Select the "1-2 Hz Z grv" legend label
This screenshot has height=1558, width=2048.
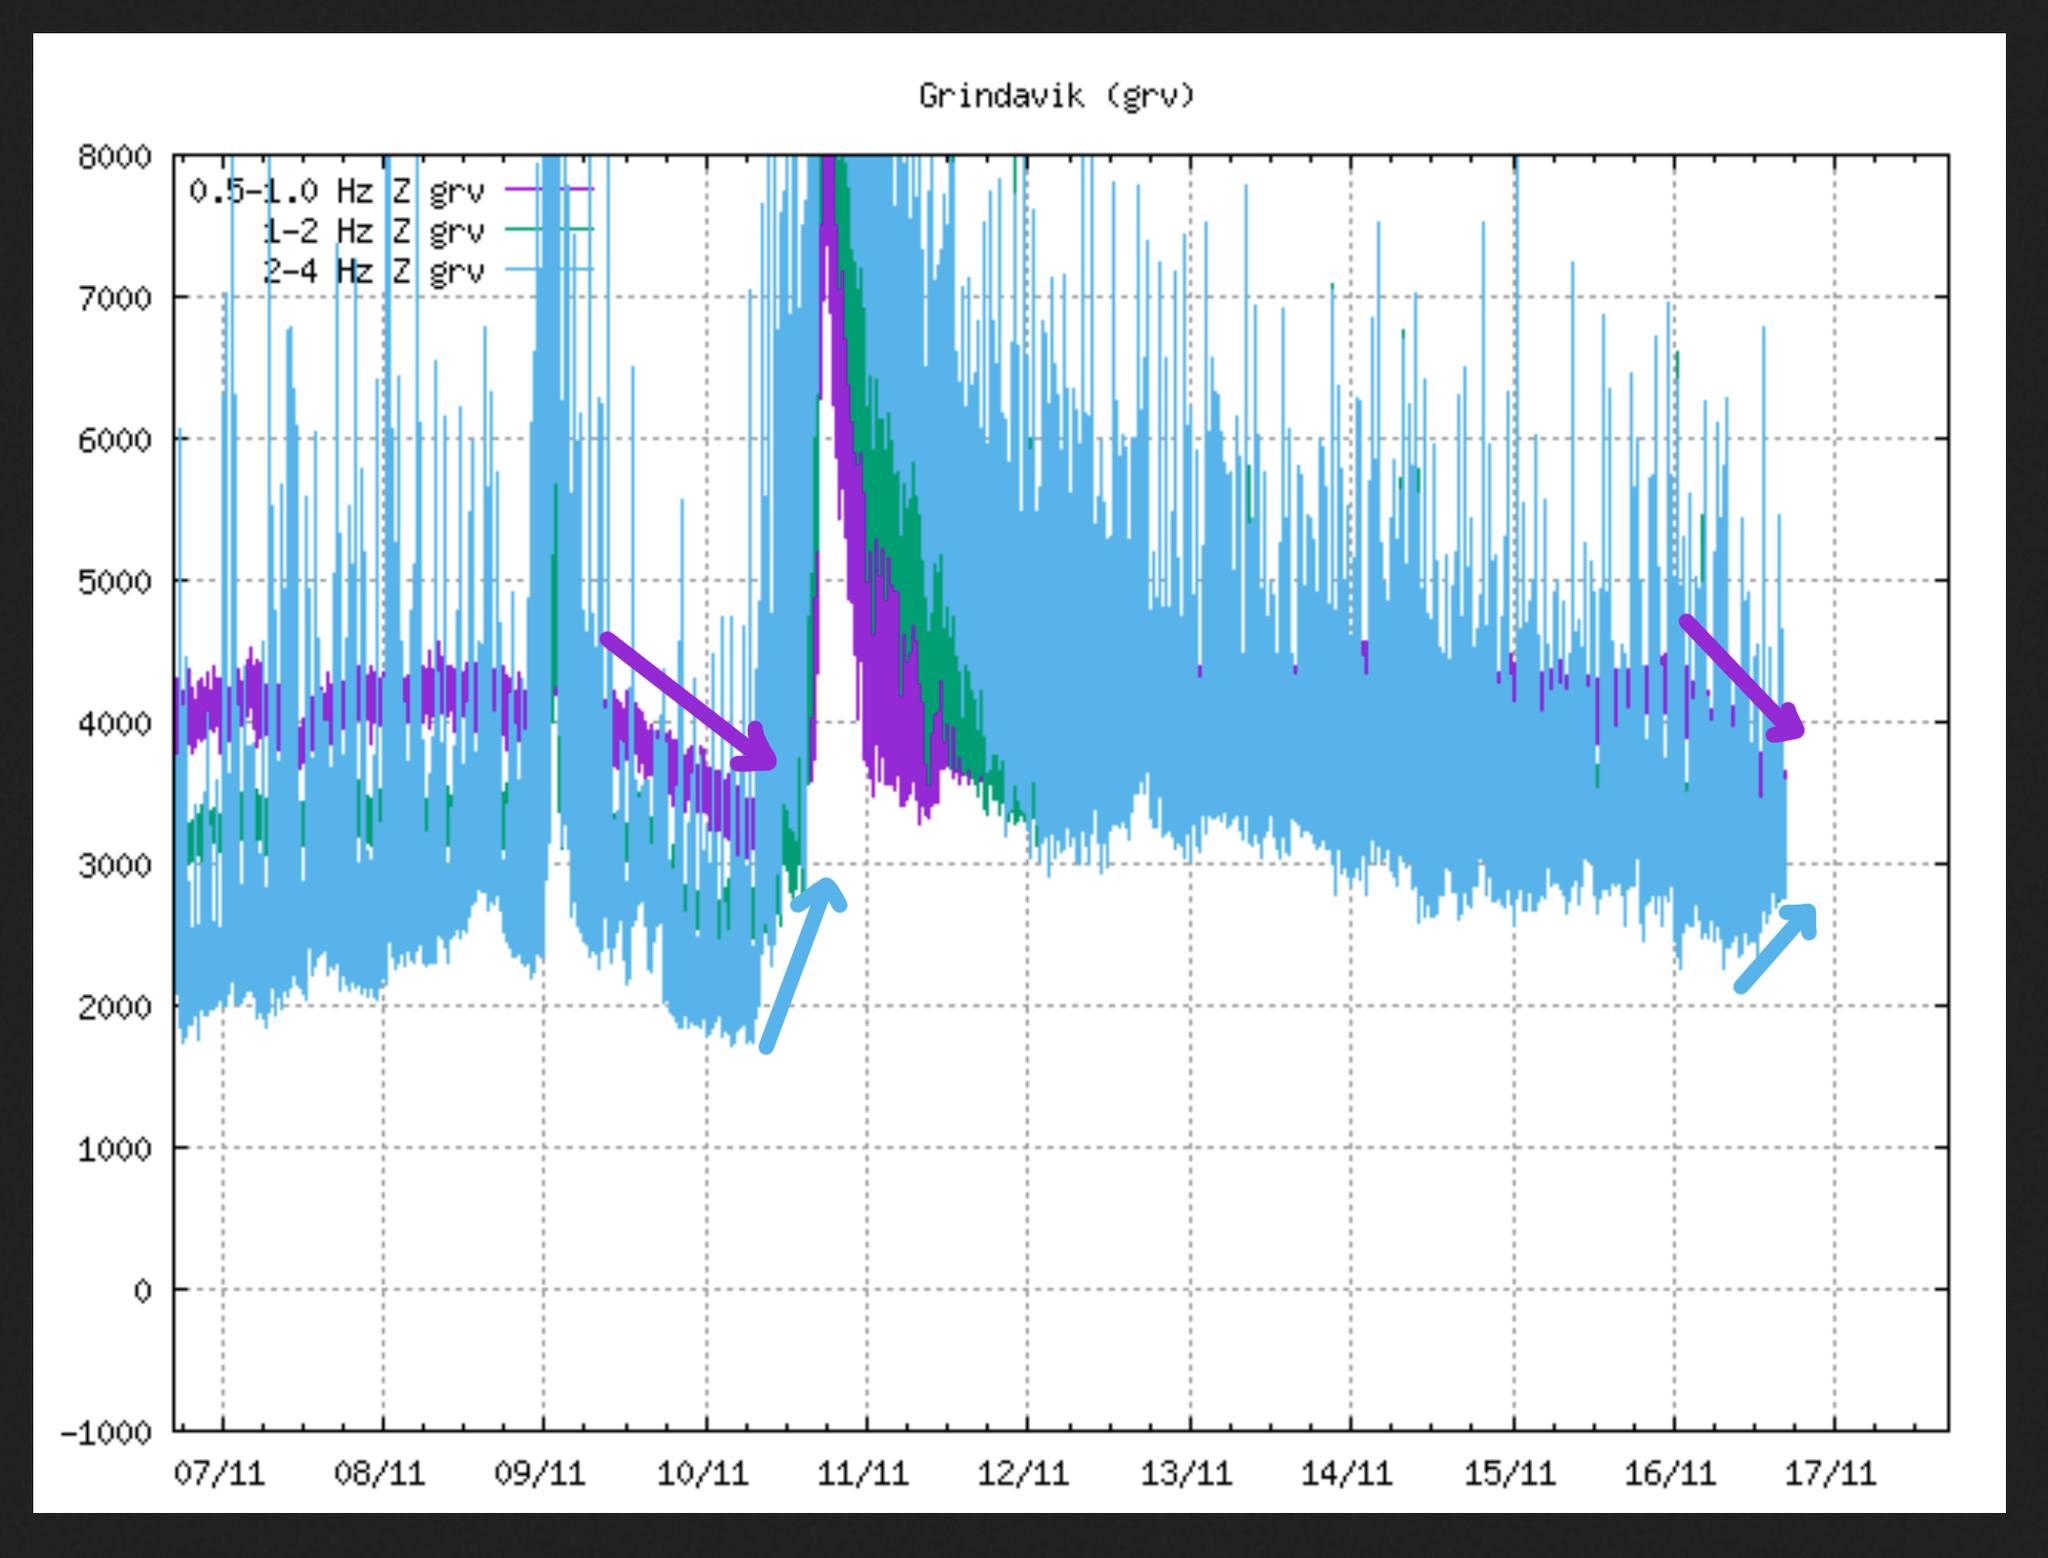click(373, 231)
